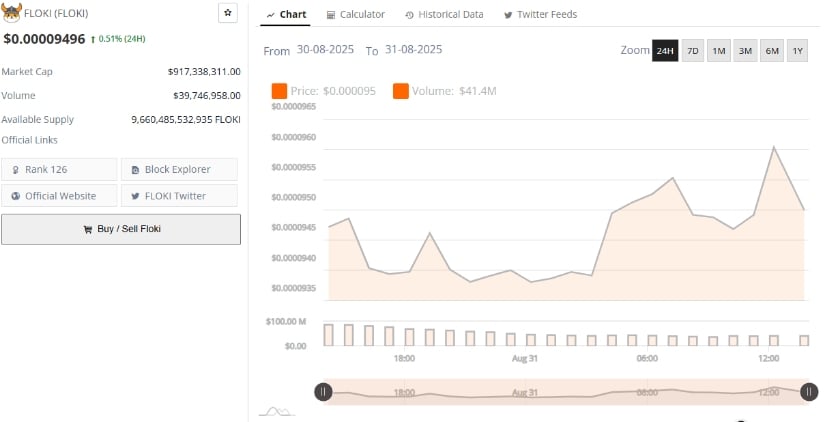Select the 7D zoom range
The image size is (825, 422).
(693, 51)
